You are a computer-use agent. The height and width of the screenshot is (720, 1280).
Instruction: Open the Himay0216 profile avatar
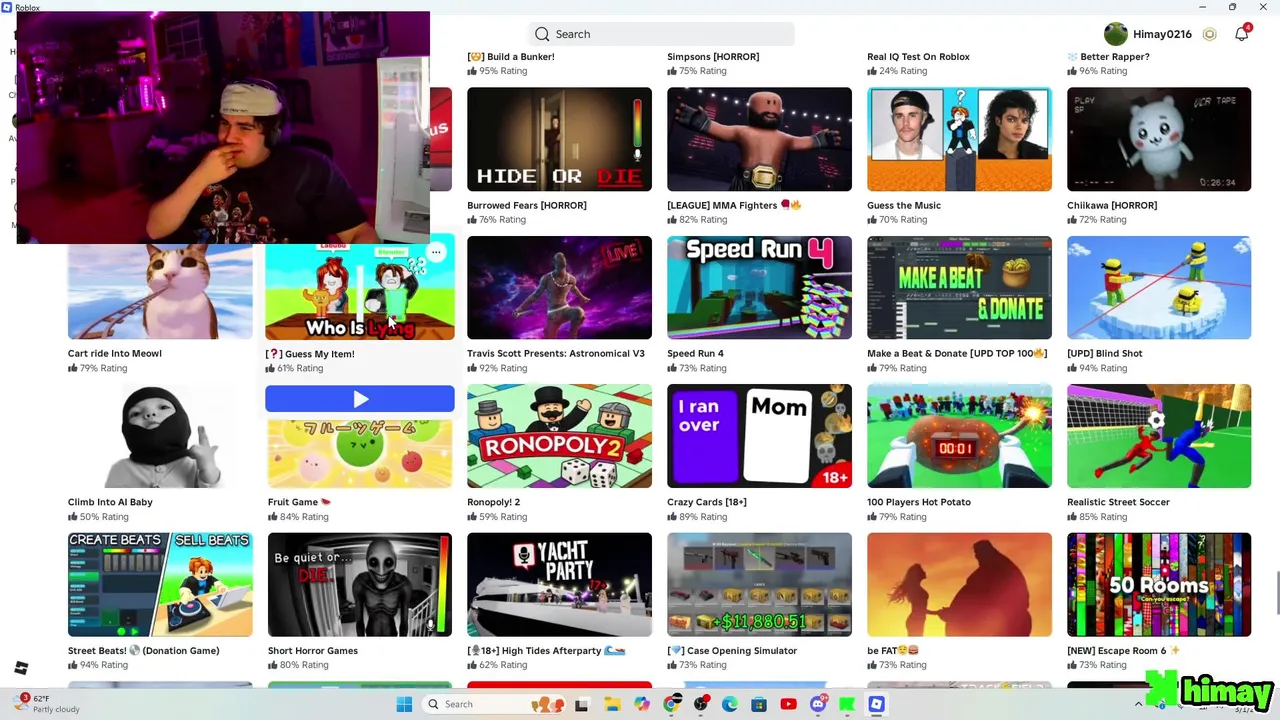click(1115, 34)
